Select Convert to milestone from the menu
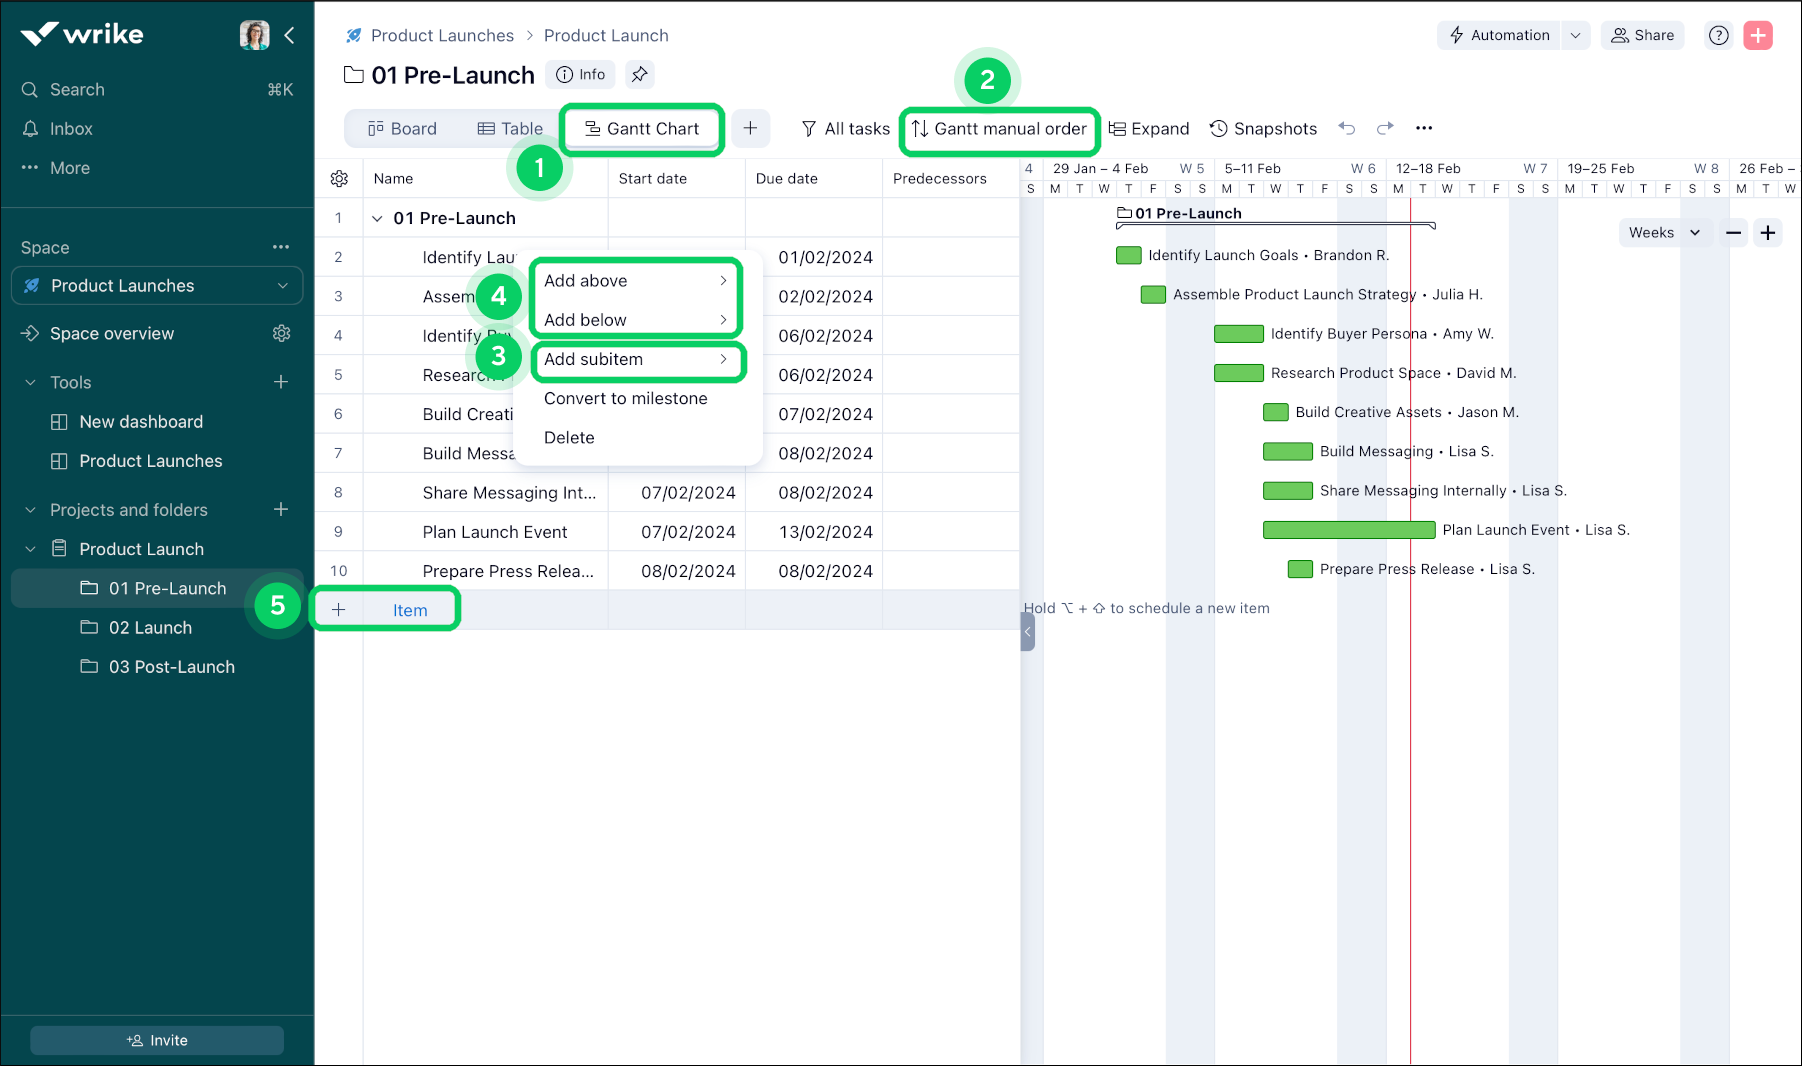Viewport: 1802px width, 1066px height. pos(625,398)
